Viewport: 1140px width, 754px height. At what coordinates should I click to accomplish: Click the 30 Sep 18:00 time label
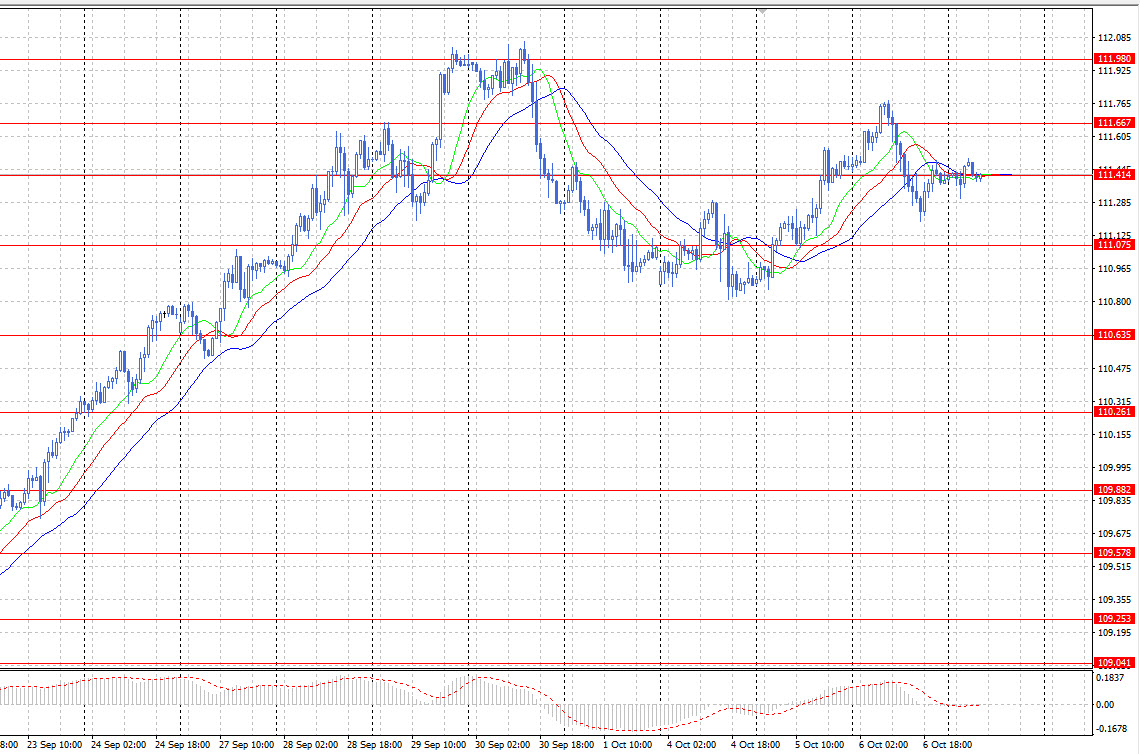[x=566, y=745]
